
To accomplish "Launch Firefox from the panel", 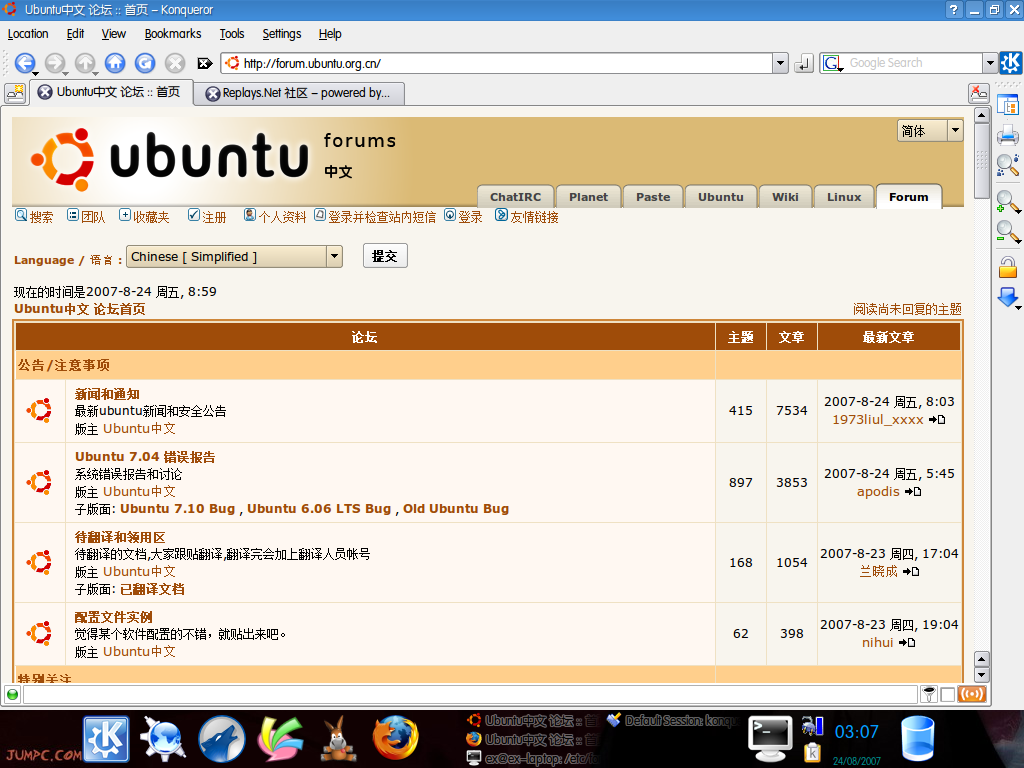I will pyautogui.click(x=395, y=738).
